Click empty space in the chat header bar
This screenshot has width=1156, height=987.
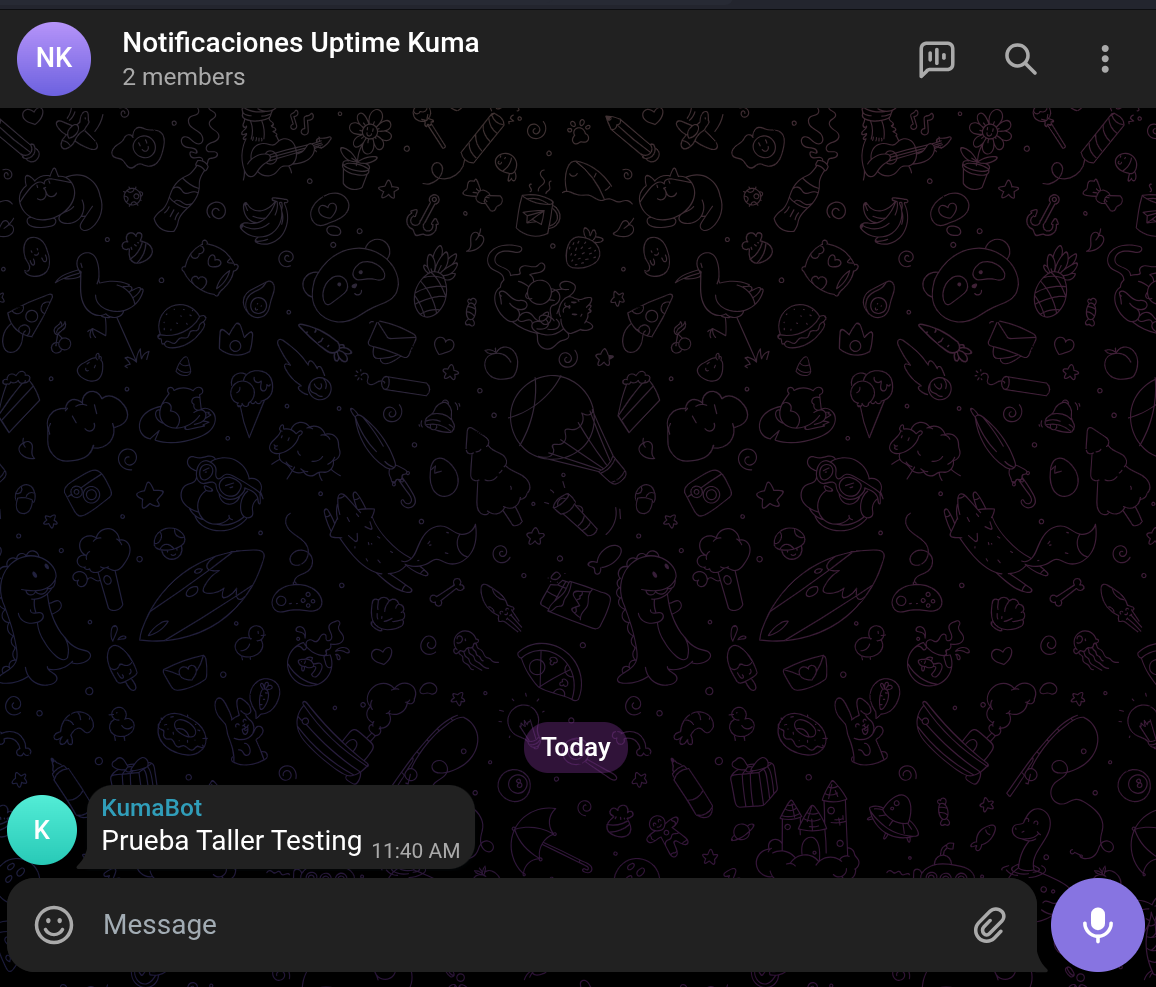click(700, 59)
